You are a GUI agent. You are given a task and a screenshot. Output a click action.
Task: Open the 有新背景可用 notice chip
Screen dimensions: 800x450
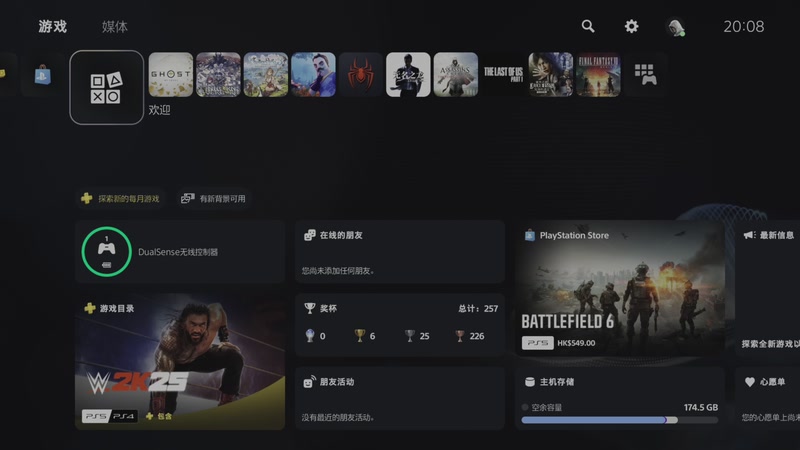(x=213, y=198)
